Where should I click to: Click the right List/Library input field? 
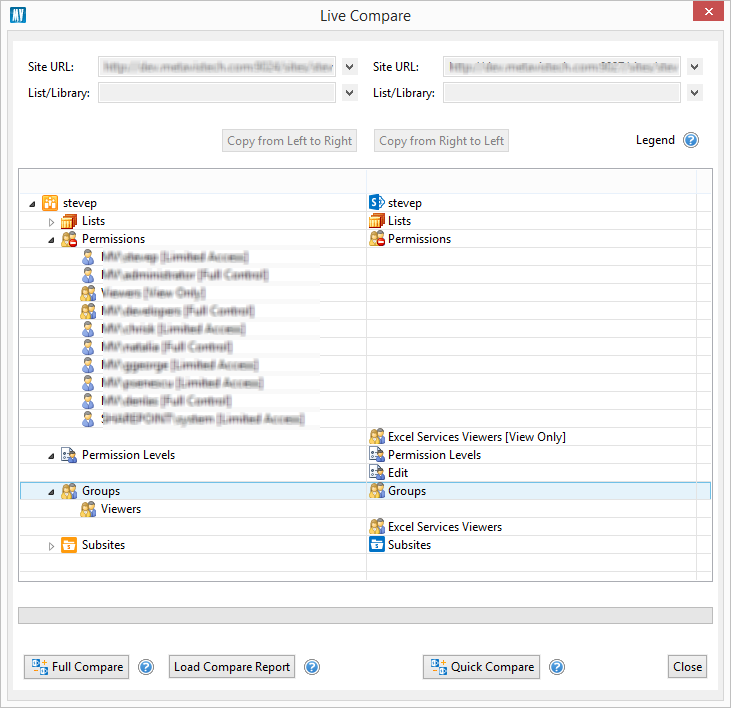(562, 93)
